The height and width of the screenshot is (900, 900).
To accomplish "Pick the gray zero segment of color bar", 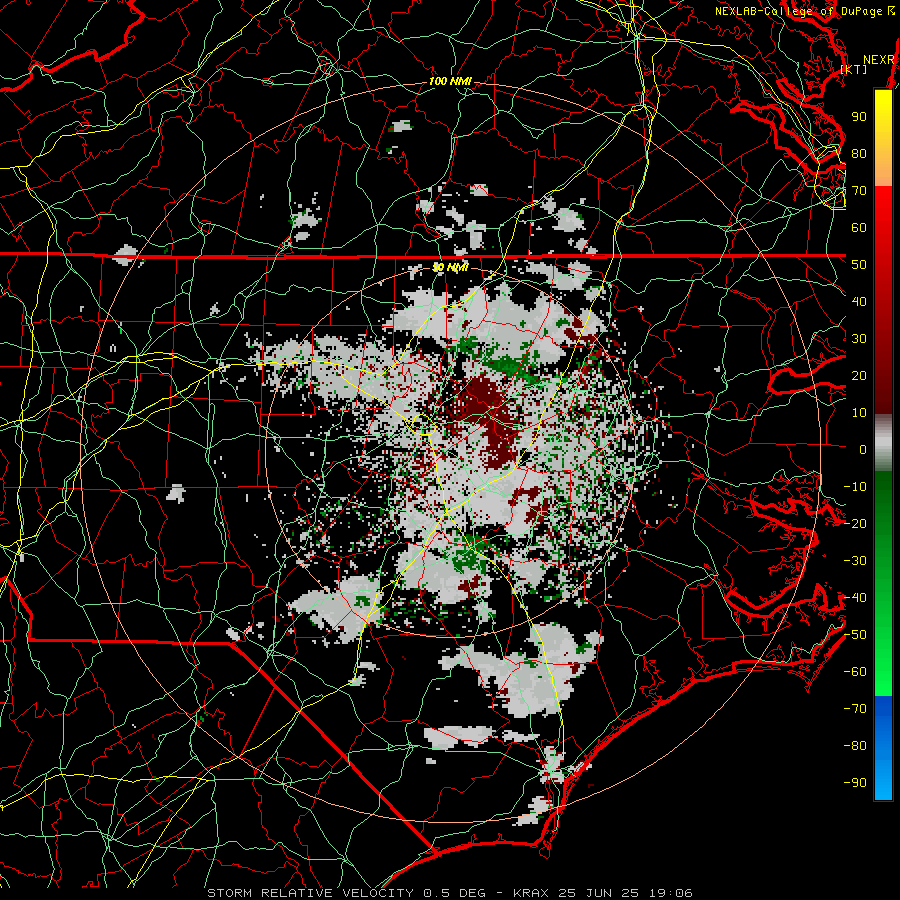I will pos(883,443).
